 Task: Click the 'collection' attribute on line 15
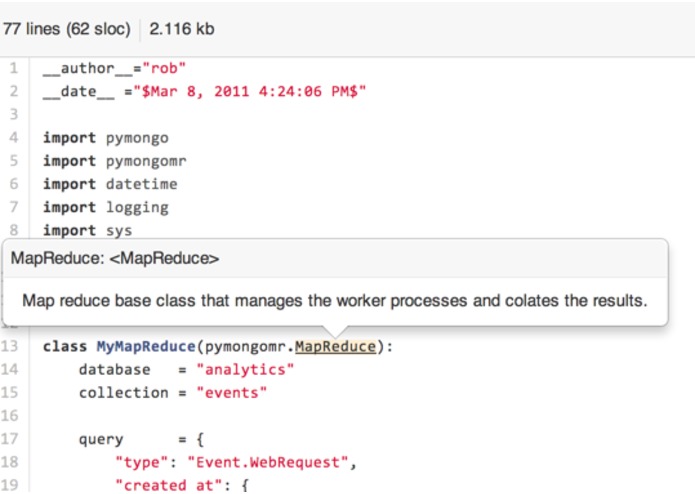[124, 393]
